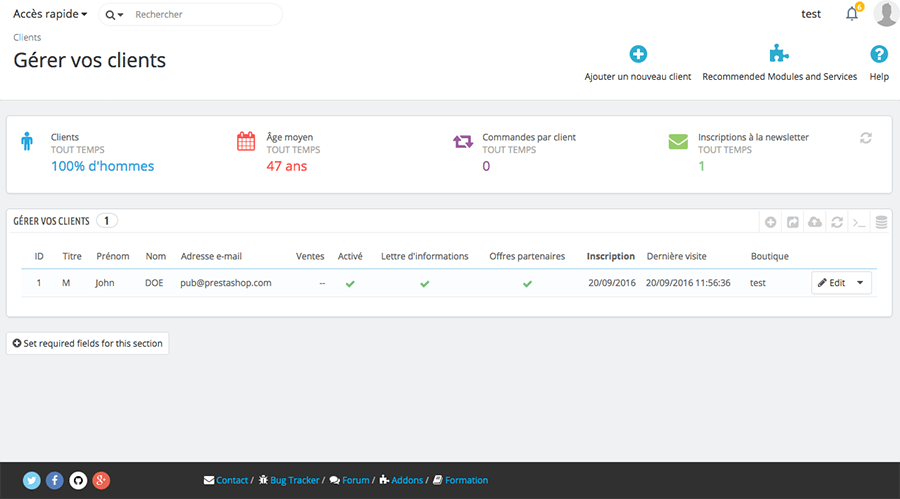
Task: Open the search scope dropdown
Action: coord(115,15)
